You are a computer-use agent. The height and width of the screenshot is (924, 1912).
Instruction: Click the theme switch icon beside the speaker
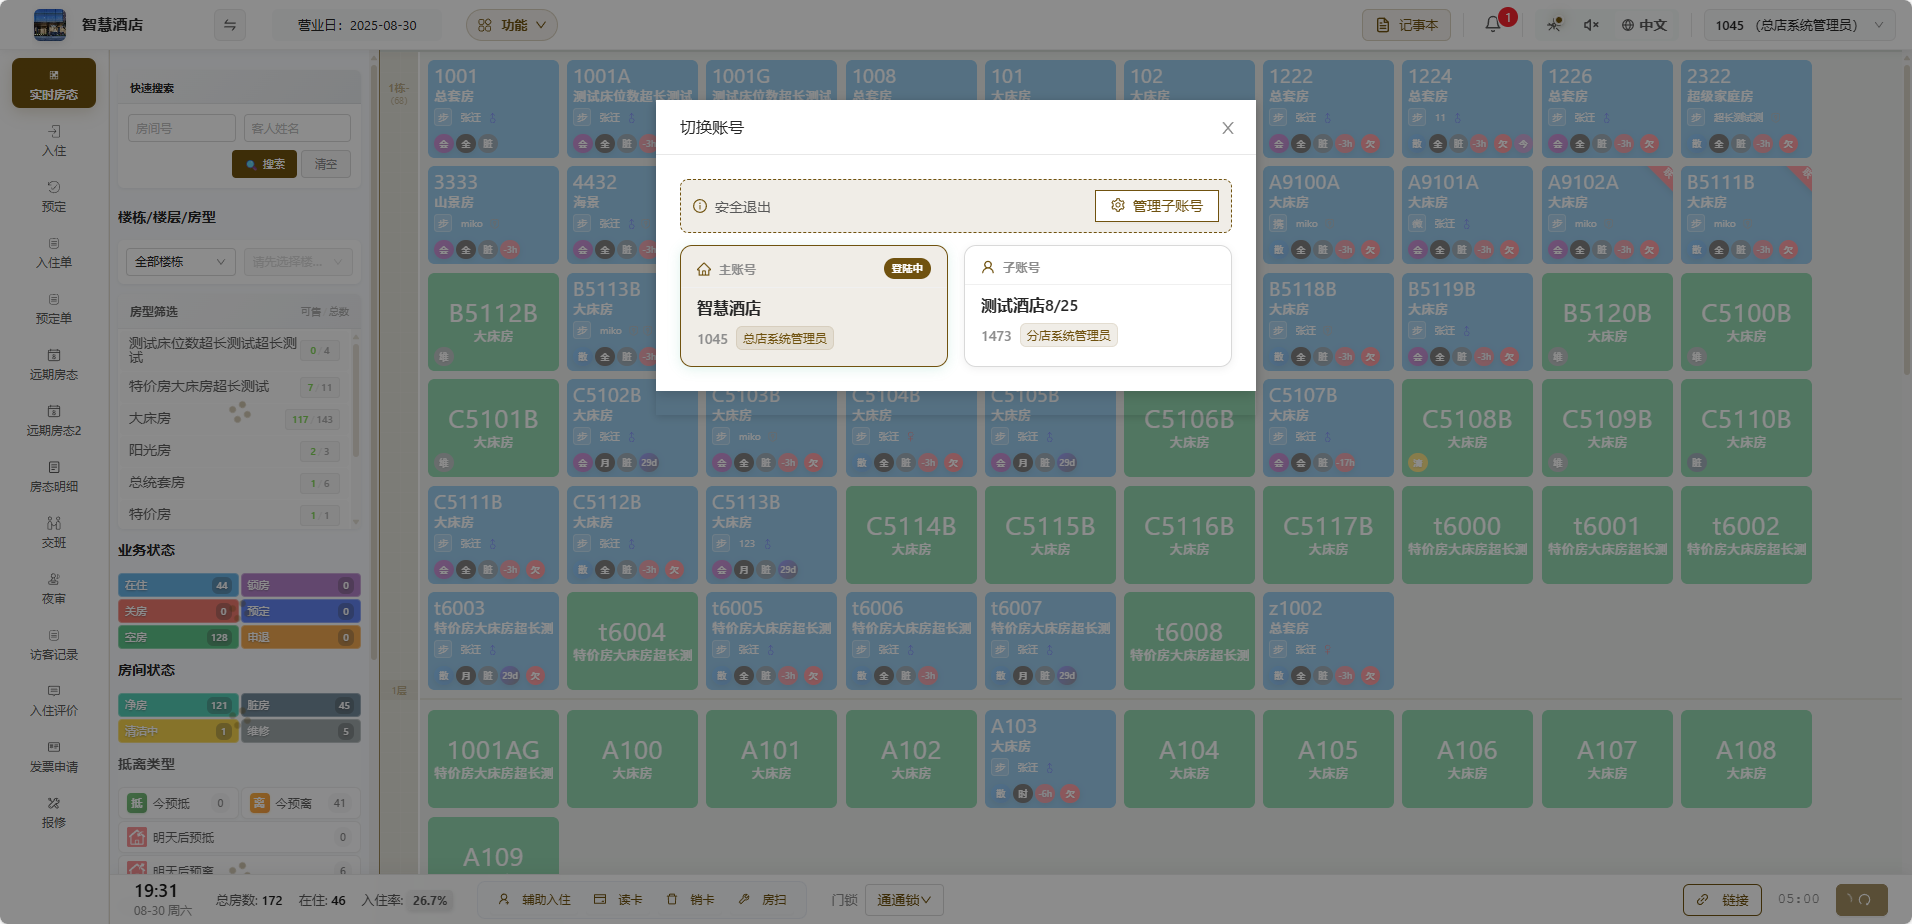point(1554,25)
